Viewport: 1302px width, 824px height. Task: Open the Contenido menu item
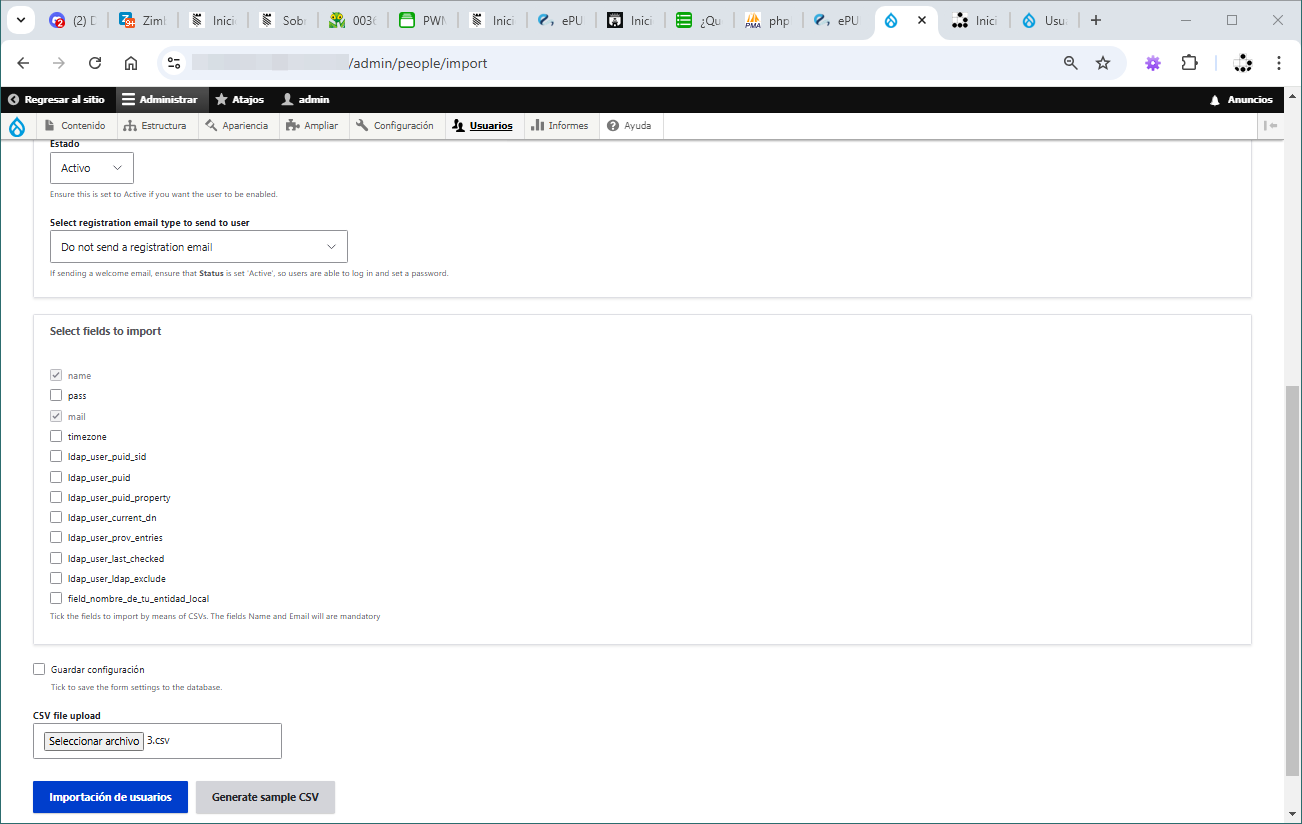click(x=75, y=126)
